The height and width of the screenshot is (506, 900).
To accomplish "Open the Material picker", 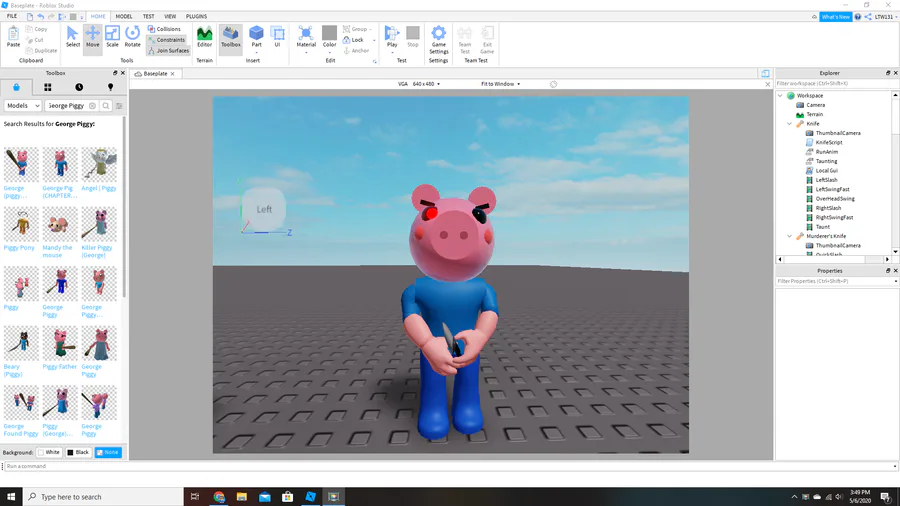I will (306, 39).
